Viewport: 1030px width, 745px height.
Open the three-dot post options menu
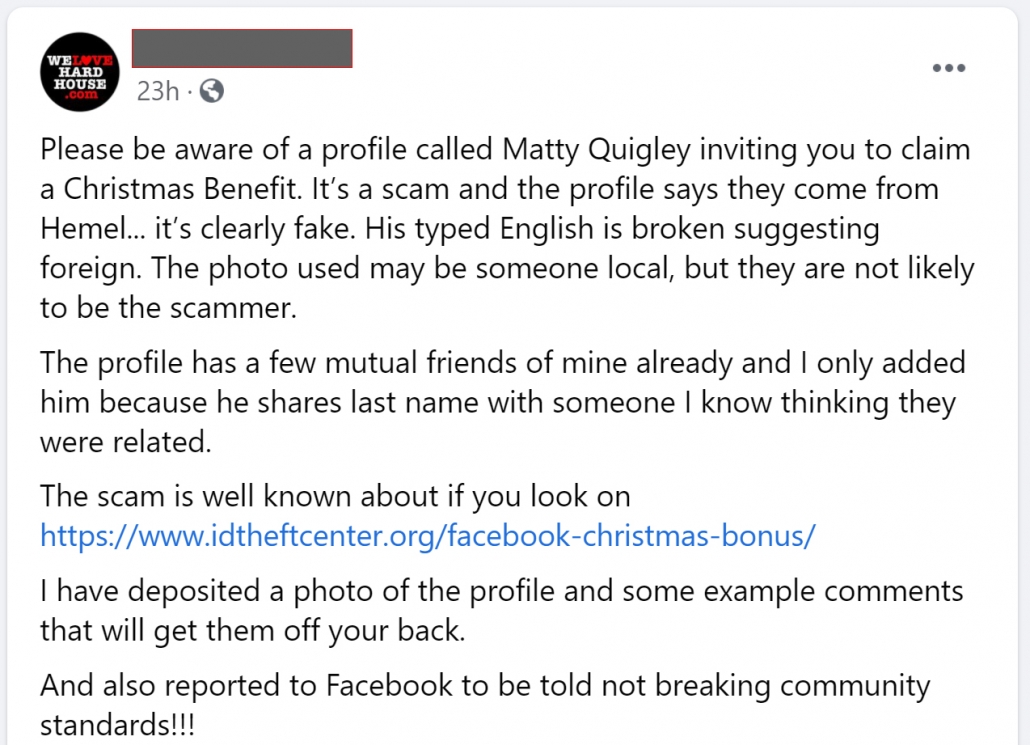(949, 68)
